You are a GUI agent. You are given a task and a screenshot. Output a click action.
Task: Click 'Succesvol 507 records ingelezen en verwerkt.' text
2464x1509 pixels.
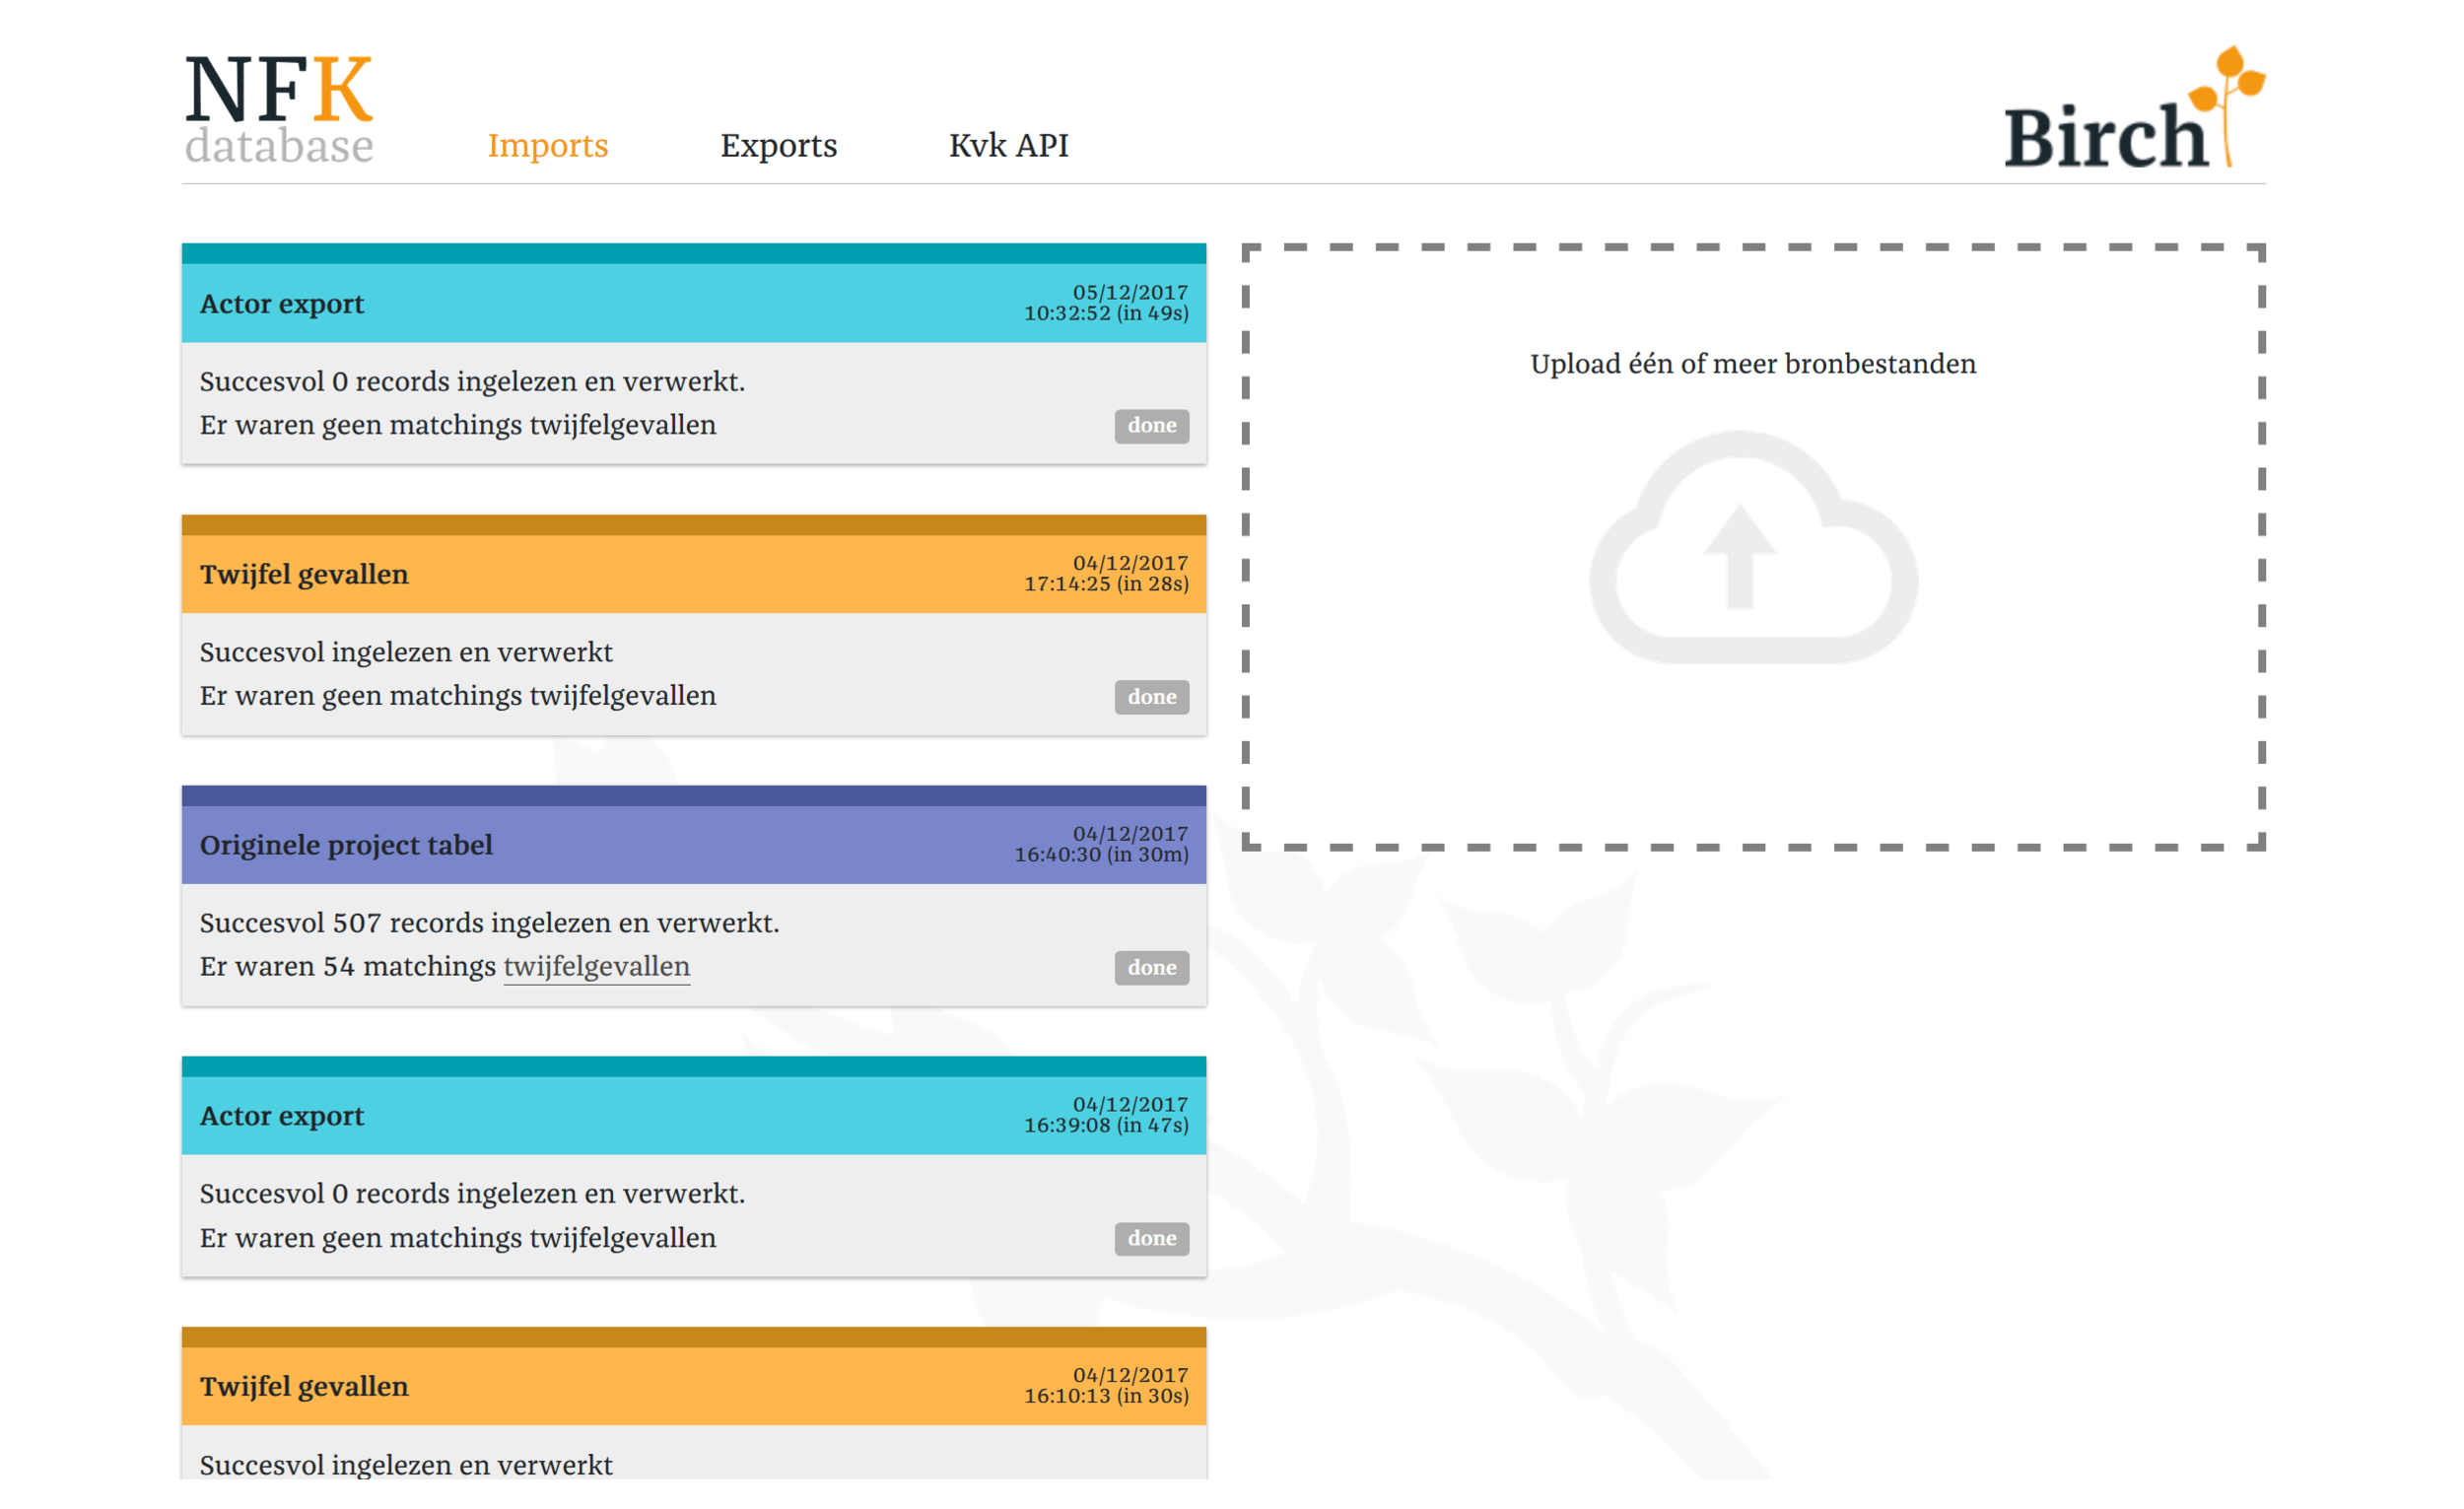pyautogui.click(x=489, y=923)
